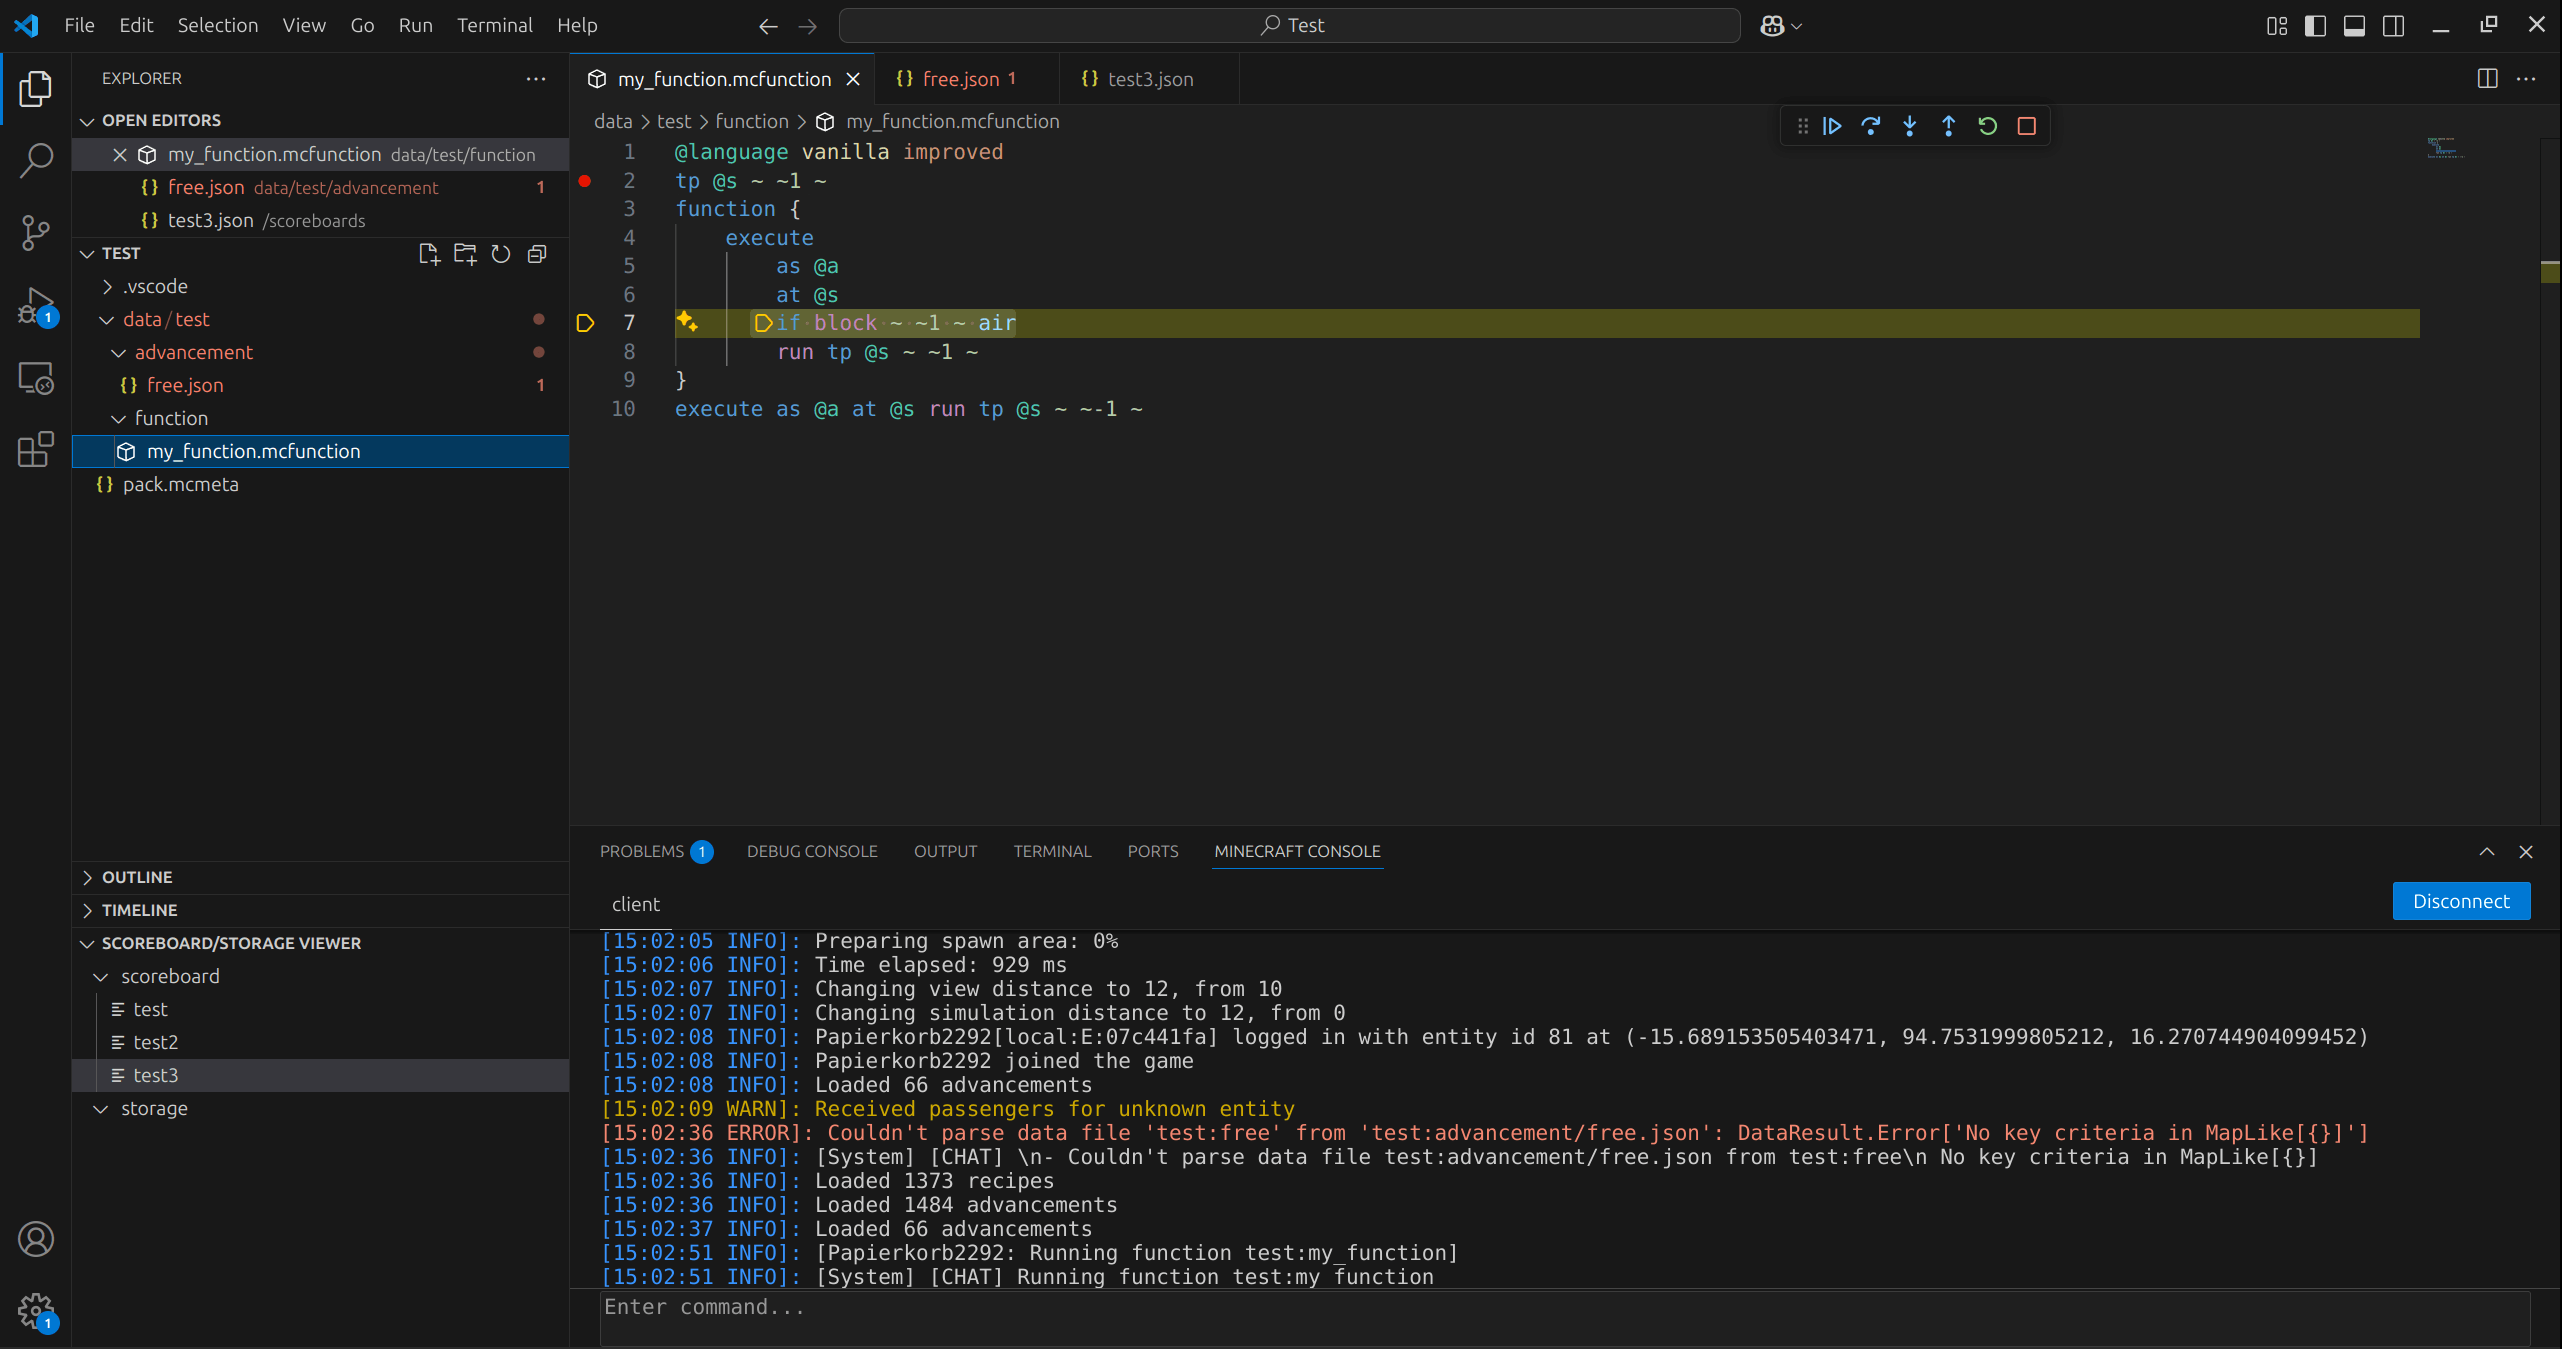Switch to the DEBUG CONSOLE tab

(x=811, y=852)
